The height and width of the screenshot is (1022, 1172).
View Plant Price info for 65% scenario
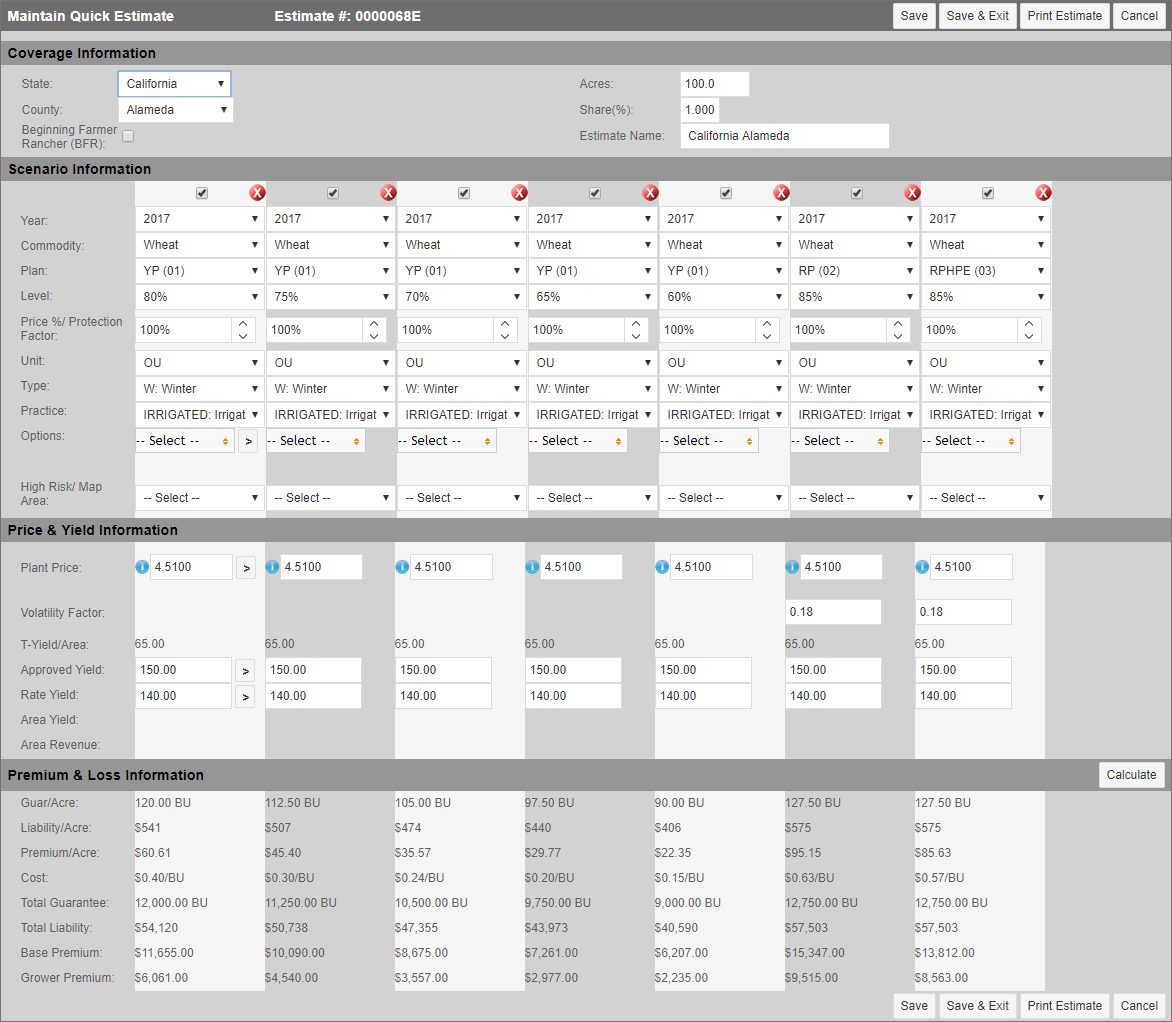coord(532,567)
